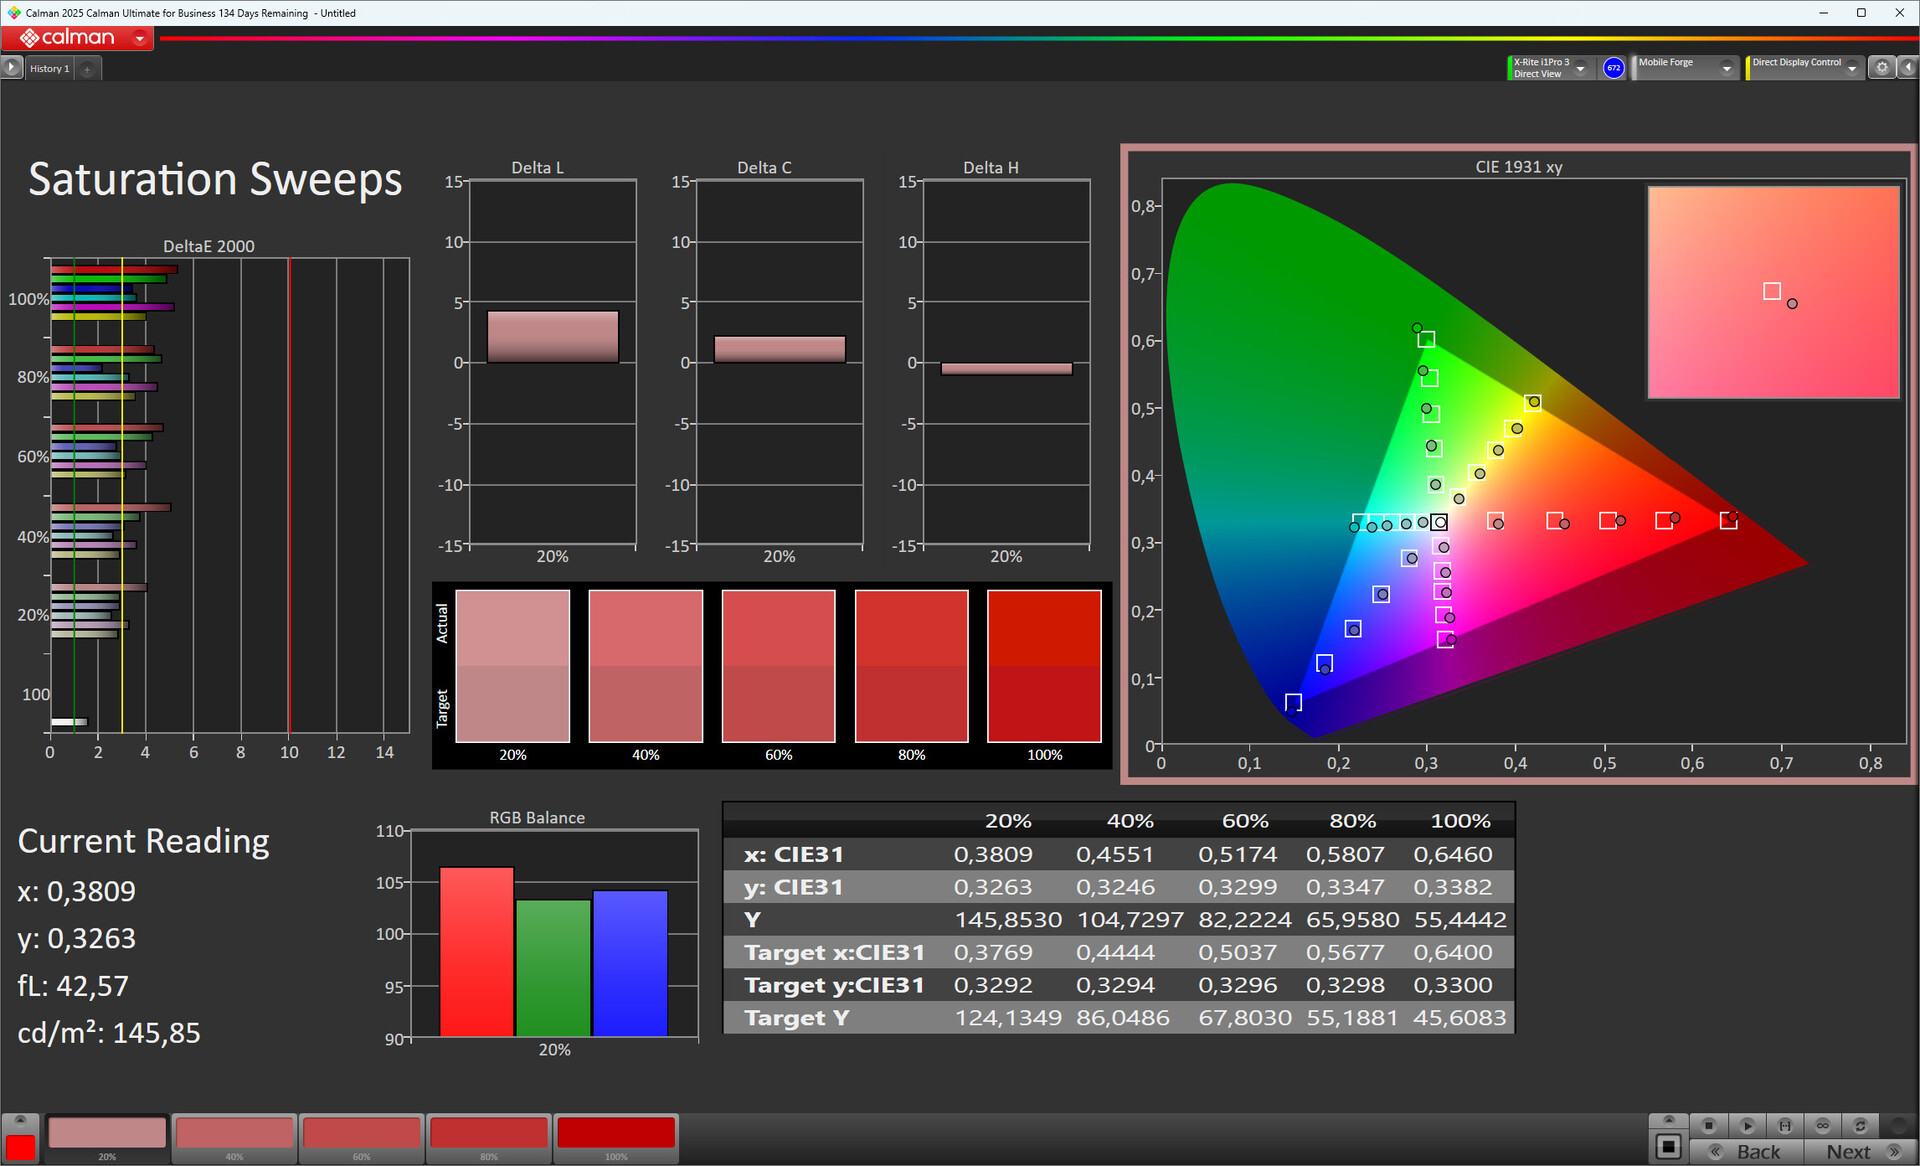Click the history play arrow icon
1920x1166 pixels.
[11, 67]
